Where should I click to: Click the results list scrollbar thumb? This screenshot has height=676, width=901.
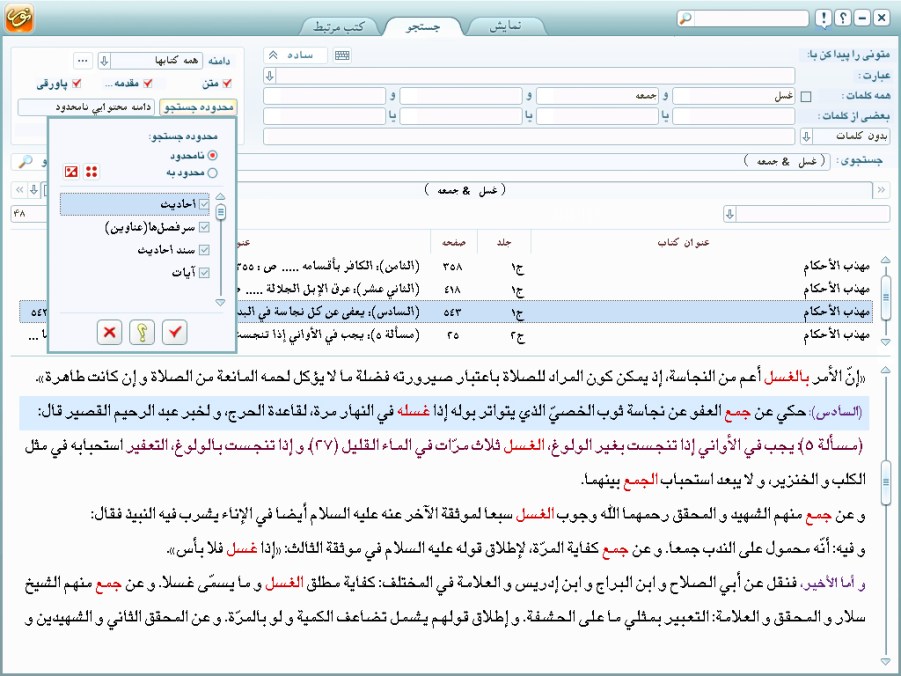pyautogui.click(x=885, y=297)
